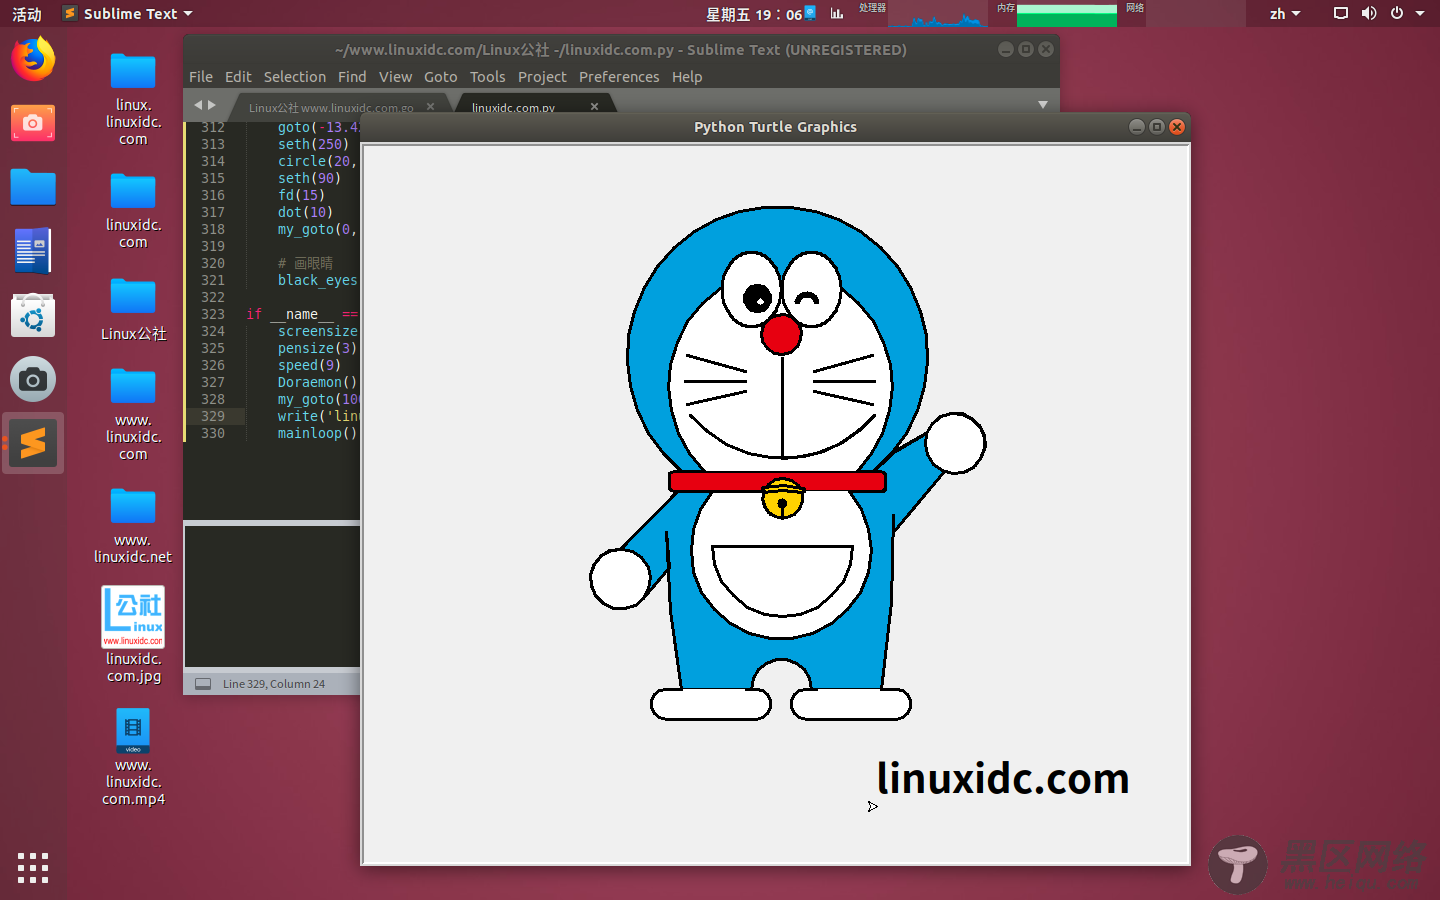The height and width of the screenshot is (900, 1440).
Task: Open the tab list dropdown arrow in Sublime Text
Action: pos(1043,105)
